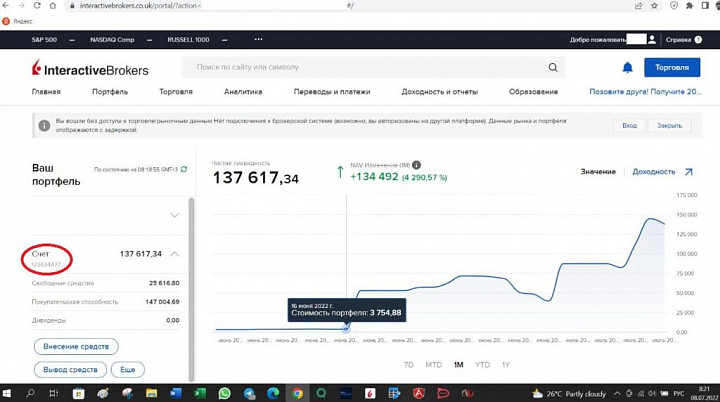Open the three-dots ticker options menu

tap(259, 40)
